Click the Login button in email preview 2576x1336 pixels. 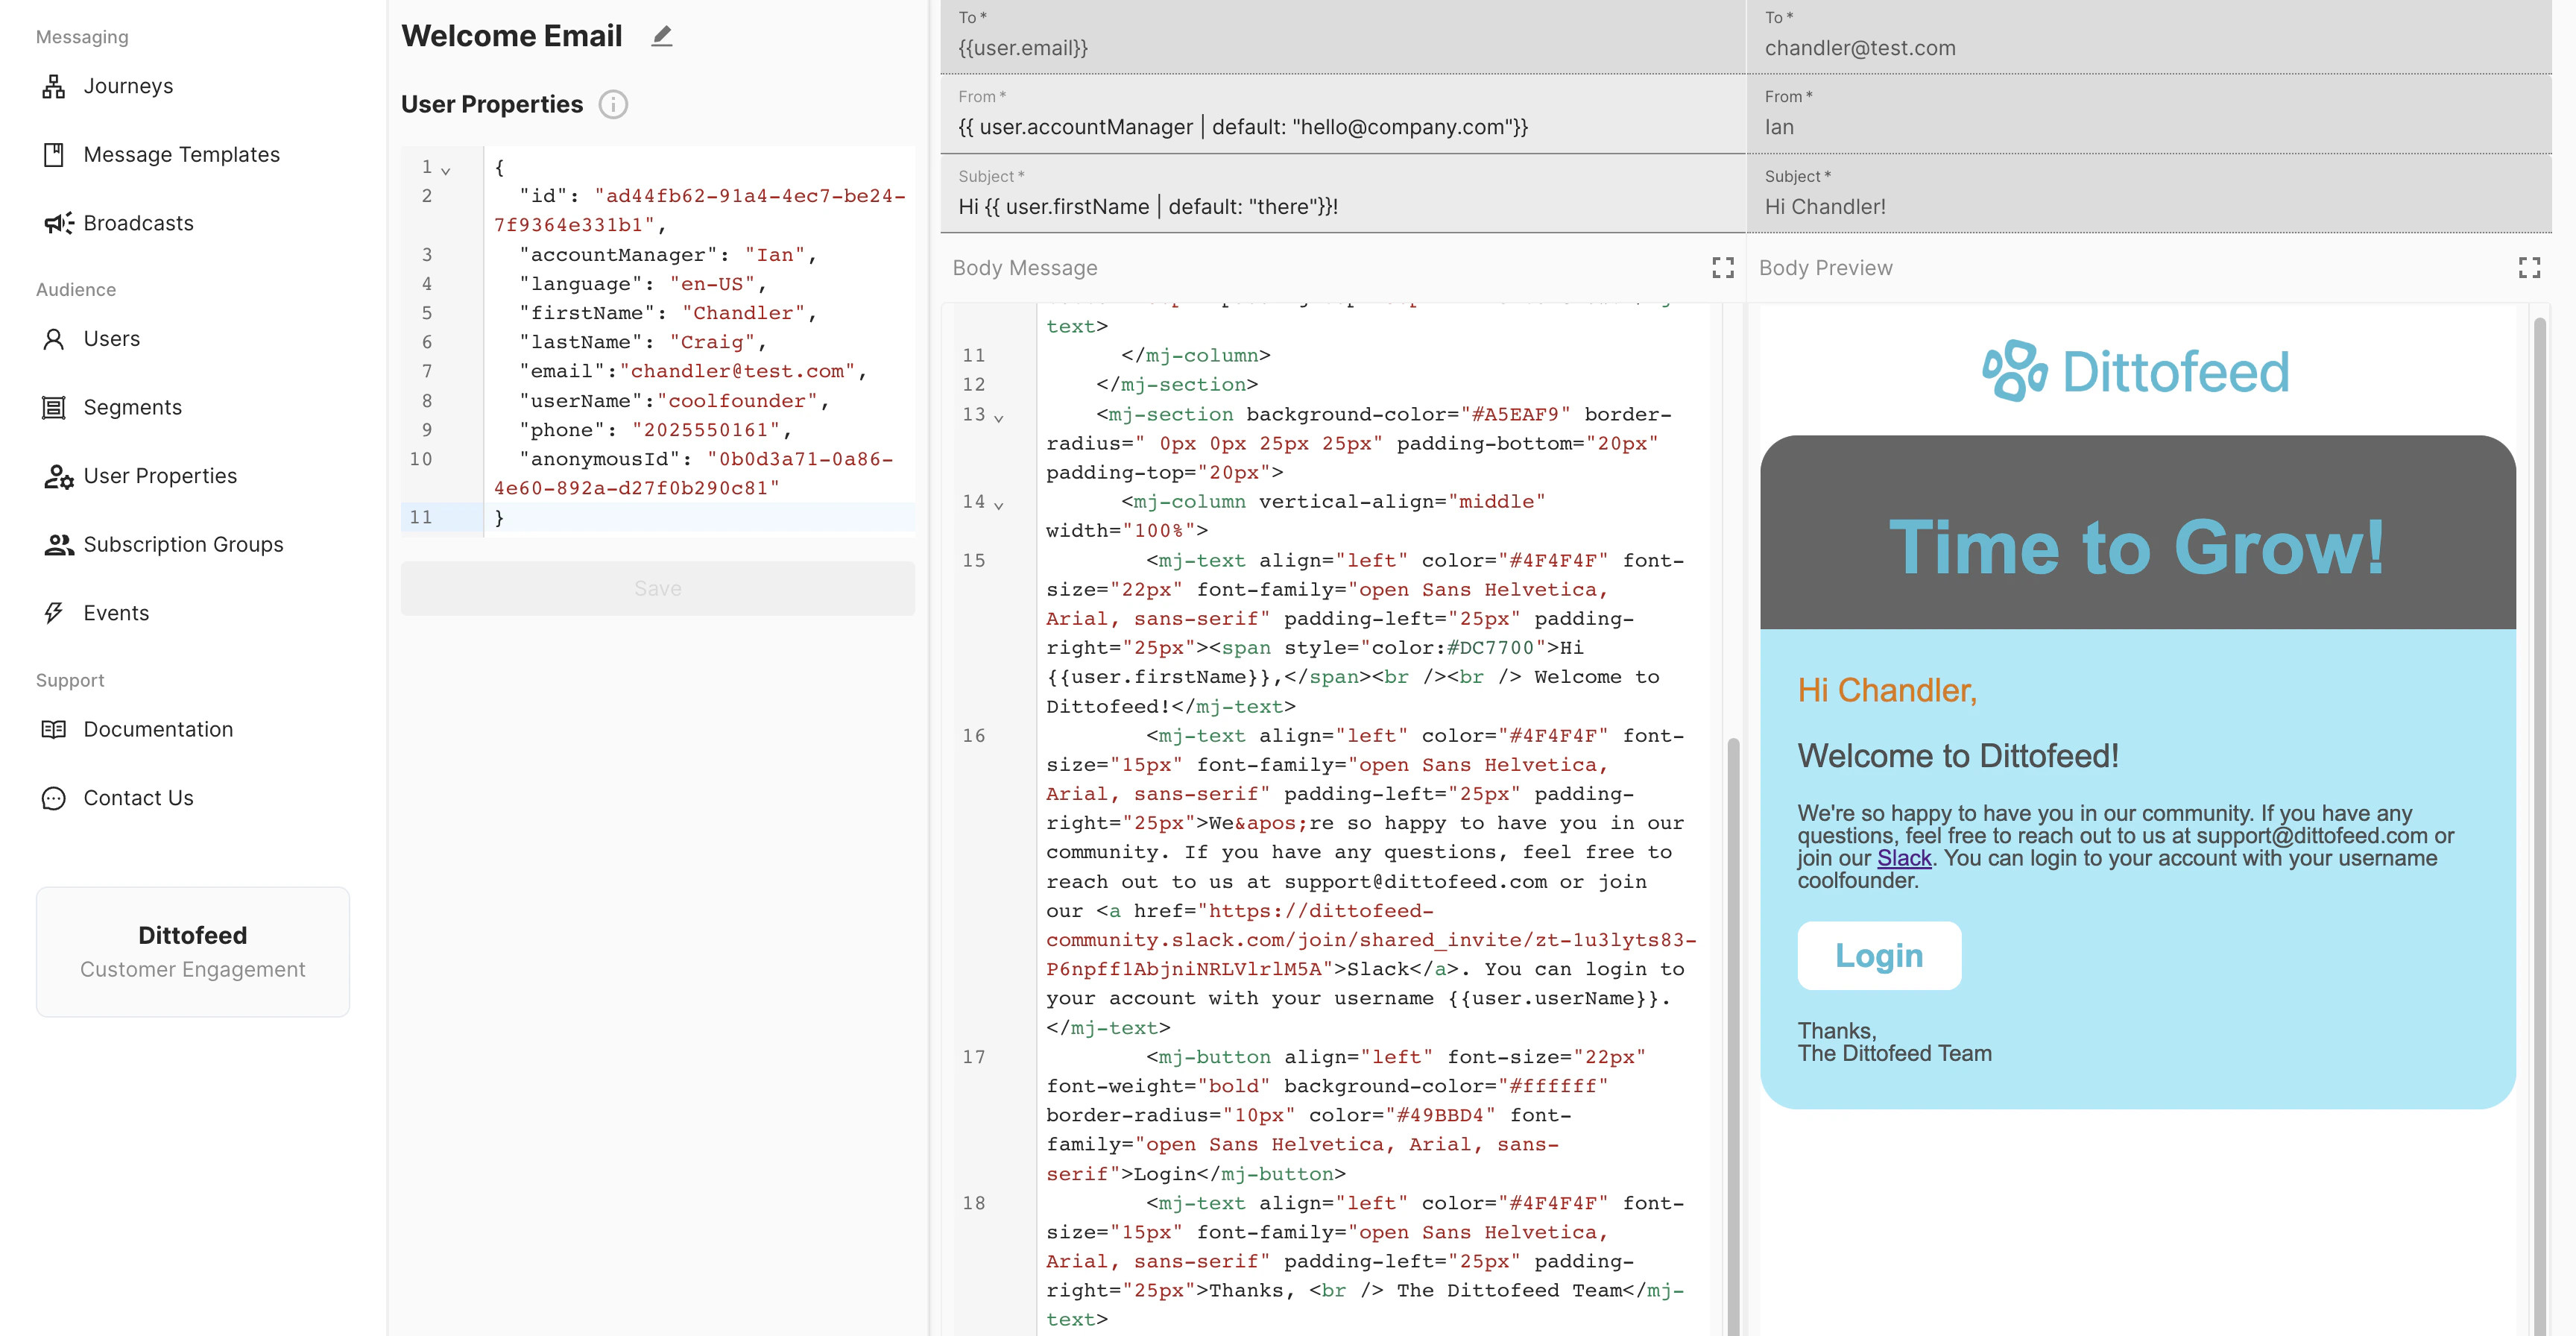click(1879, 956)
